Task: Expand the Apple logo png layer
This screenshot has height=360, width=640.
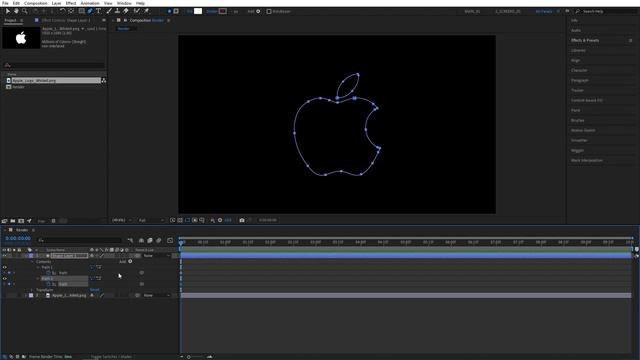Action: [x=25, y=295]
